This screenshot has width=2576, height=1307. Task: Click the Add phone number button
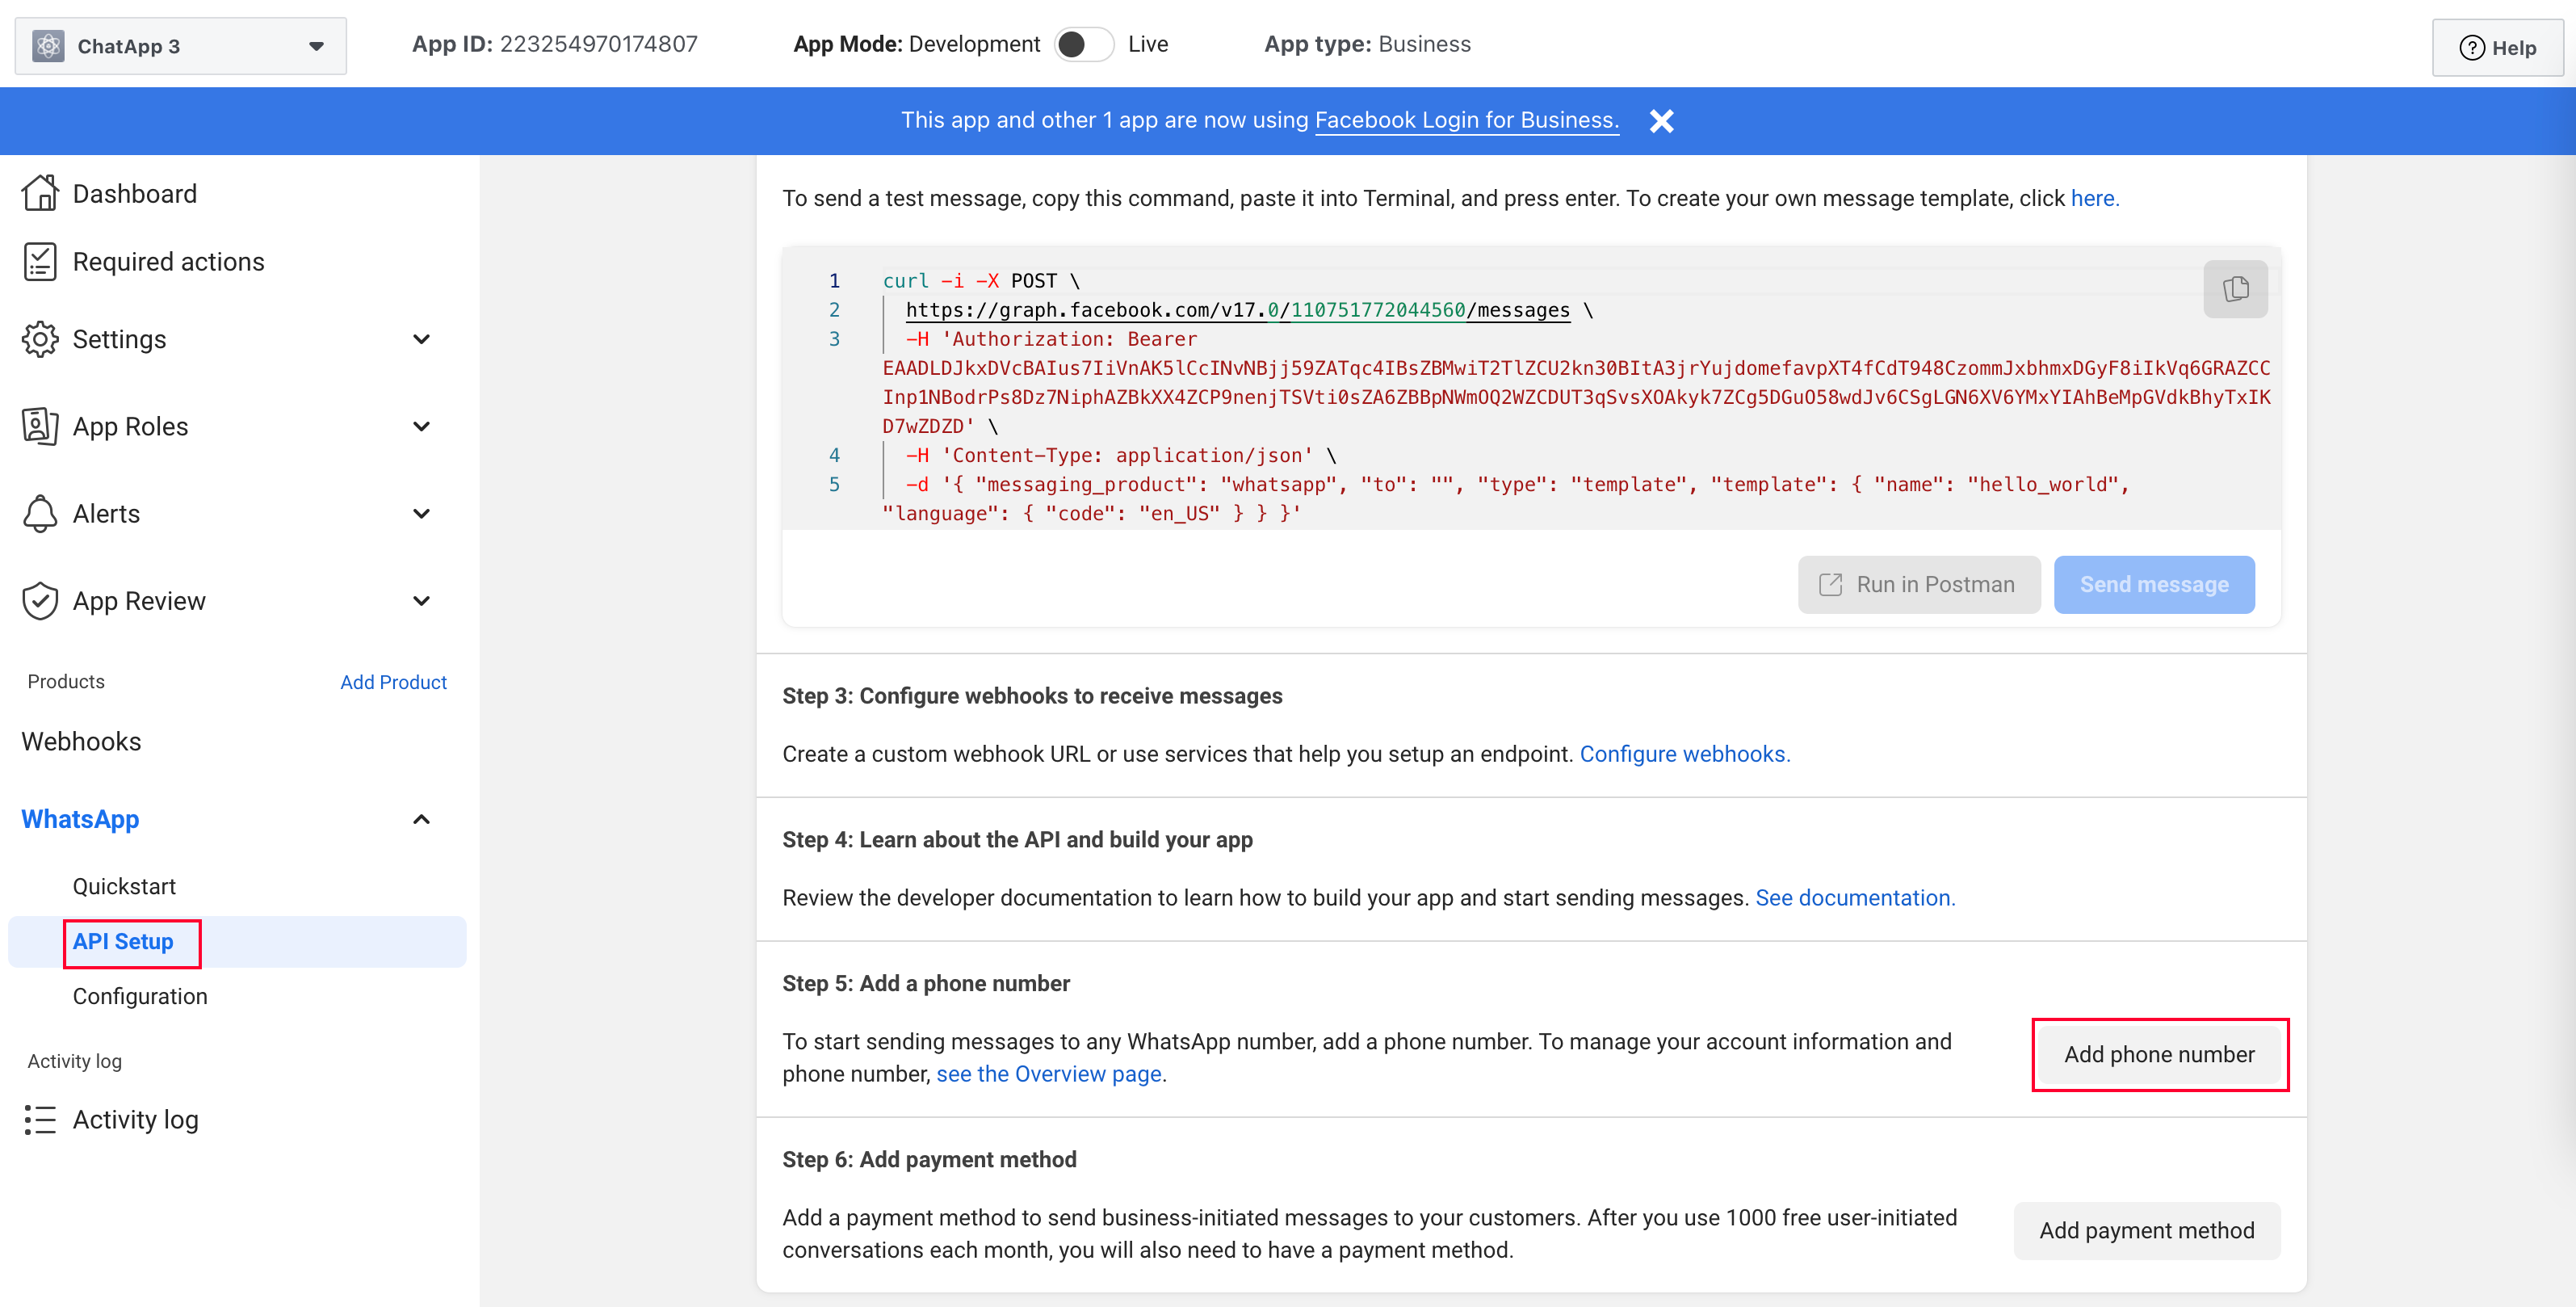coord(2158,1055)
